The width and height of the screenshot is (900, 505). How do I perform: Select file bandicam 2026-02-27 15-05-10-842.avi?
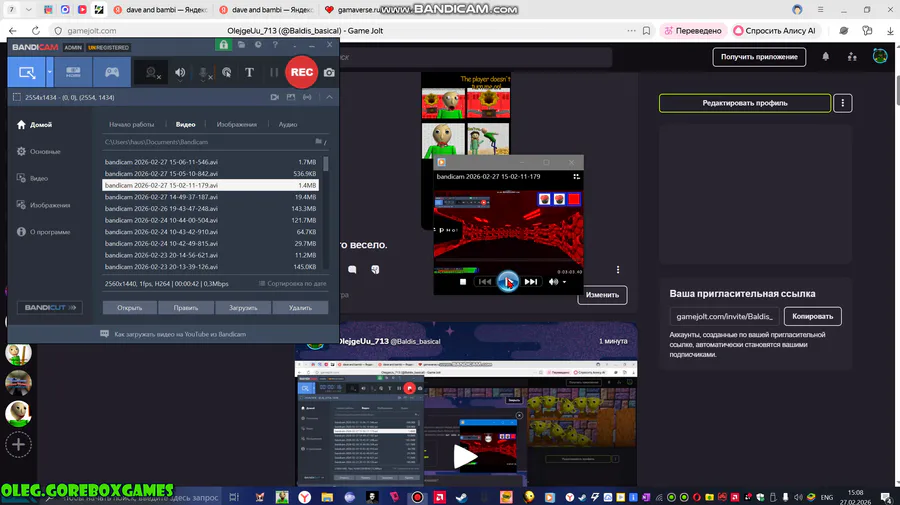tap(210, 173)
